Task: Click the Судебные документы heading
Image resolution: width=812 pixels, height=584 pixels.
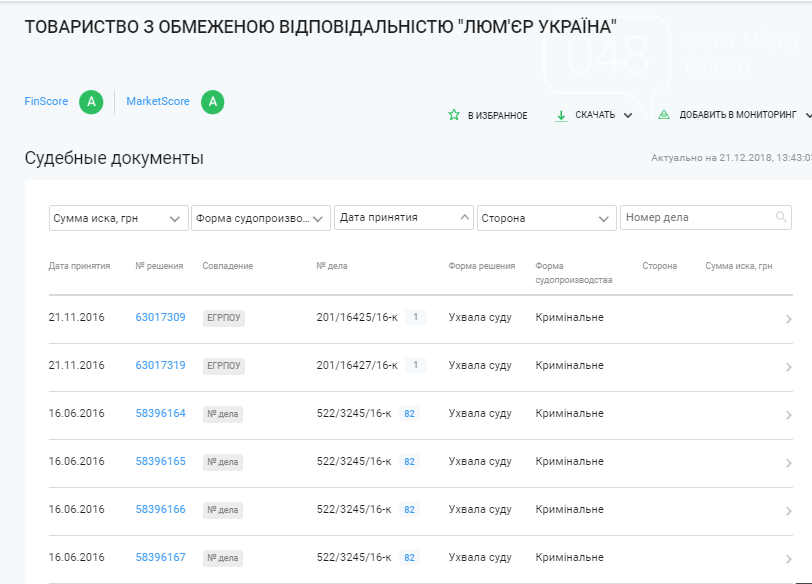Action: point(114,158)
